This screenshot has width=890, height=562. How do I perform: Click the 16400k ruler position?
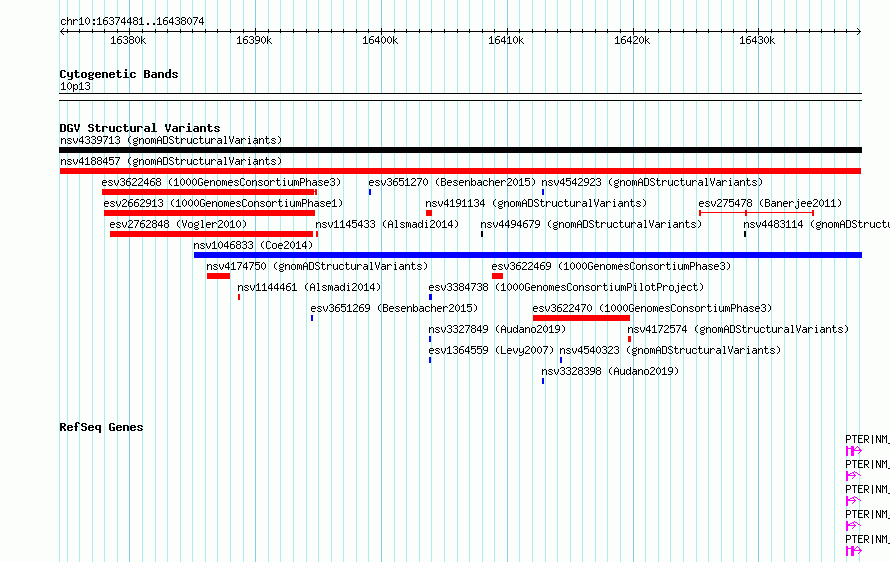[x=380, y=40]
